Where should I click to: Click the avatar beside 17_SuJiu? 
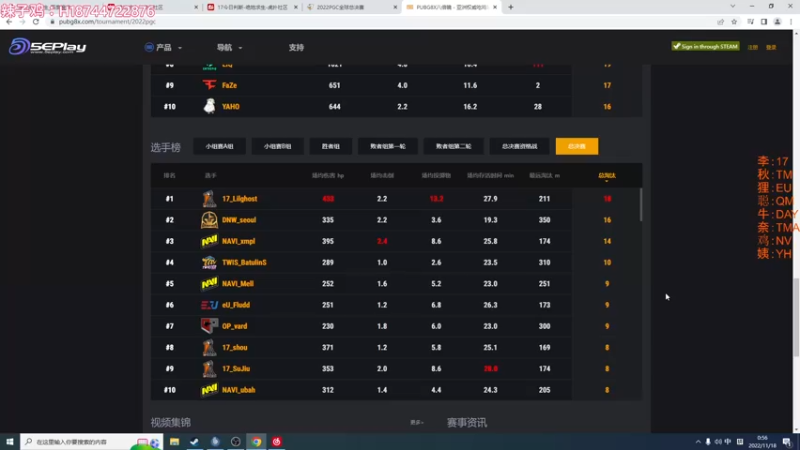[x=209, y=368]
